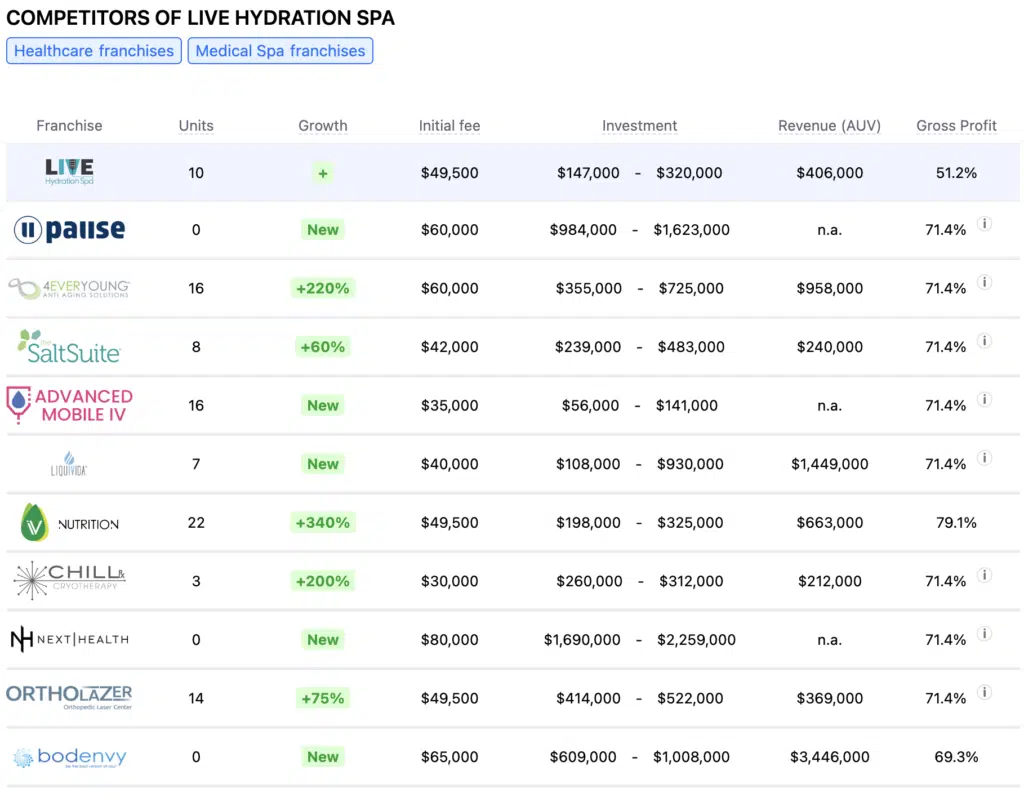This screenshot has height=802, width=1024.
Task: Click the 69.3% gross profit value
Action: 956,757
